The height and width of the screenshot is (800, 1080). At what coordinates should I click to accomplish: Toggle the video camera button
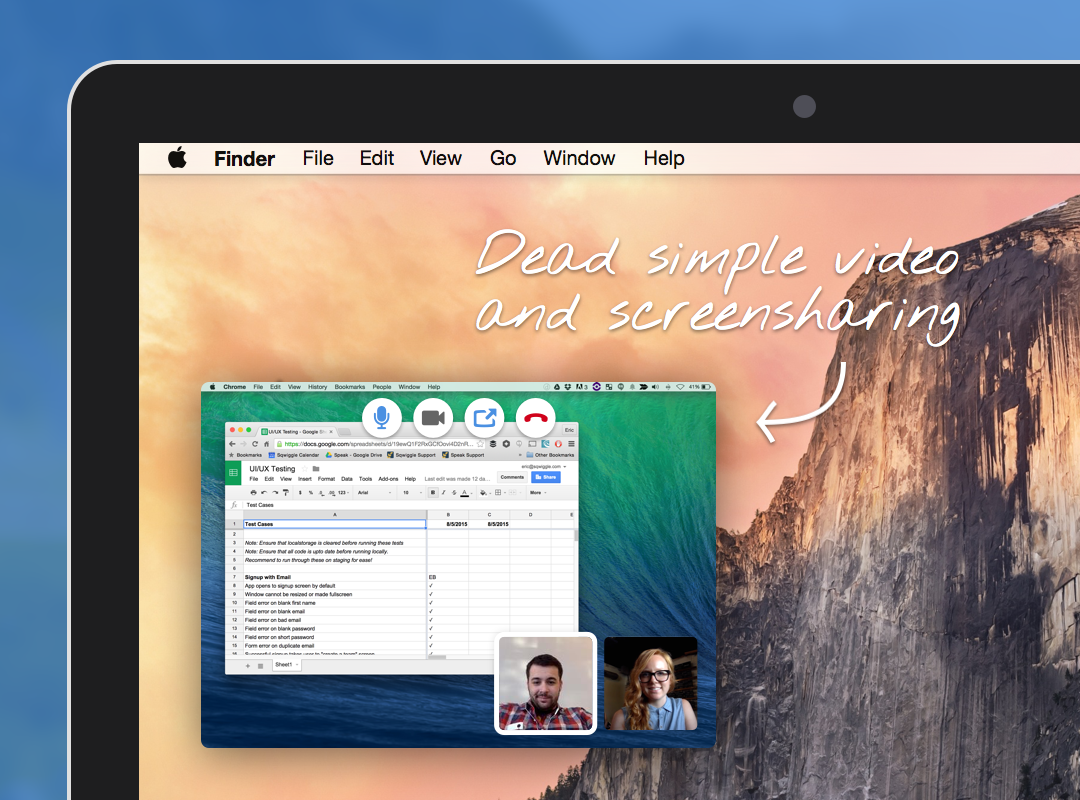(x=433, y=418)
